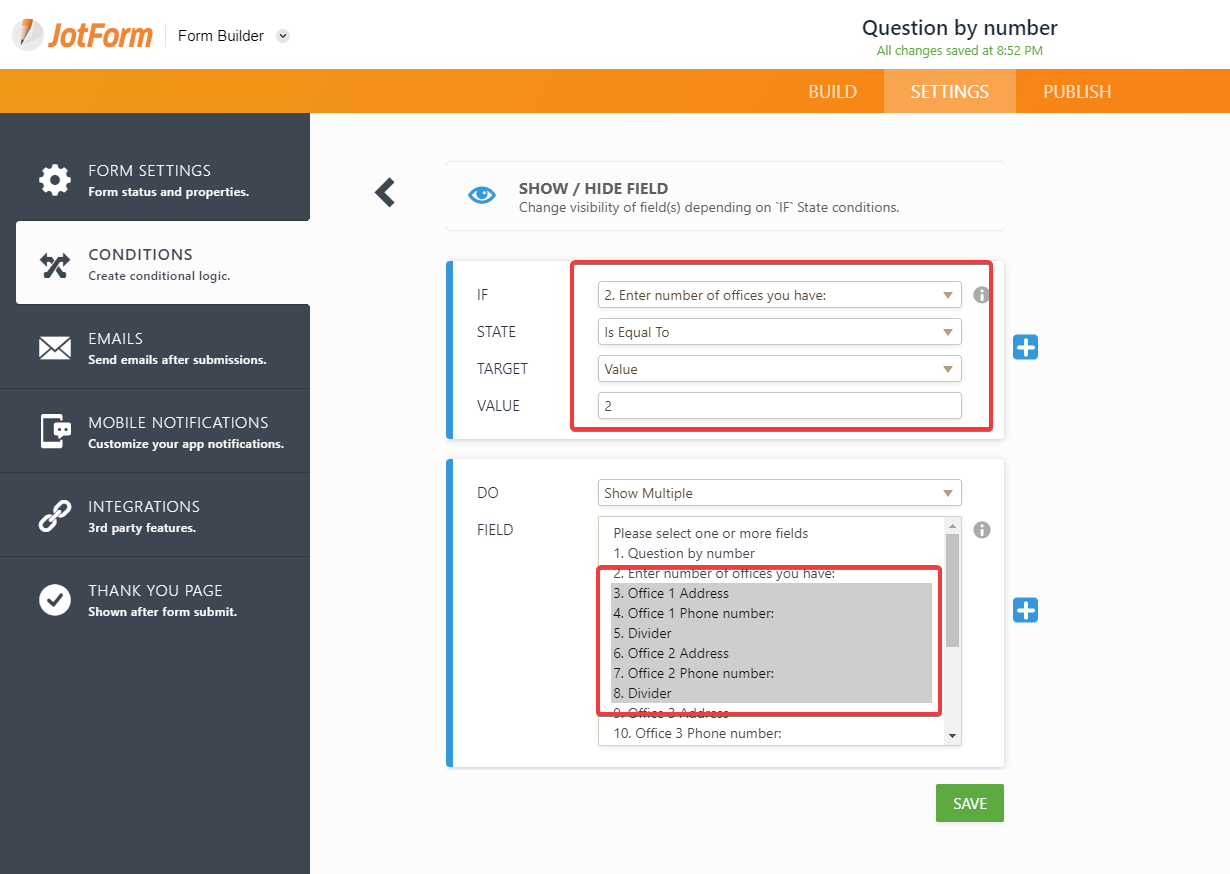Click the eye icon beside Show / Hide Field

tap(482, 195)
